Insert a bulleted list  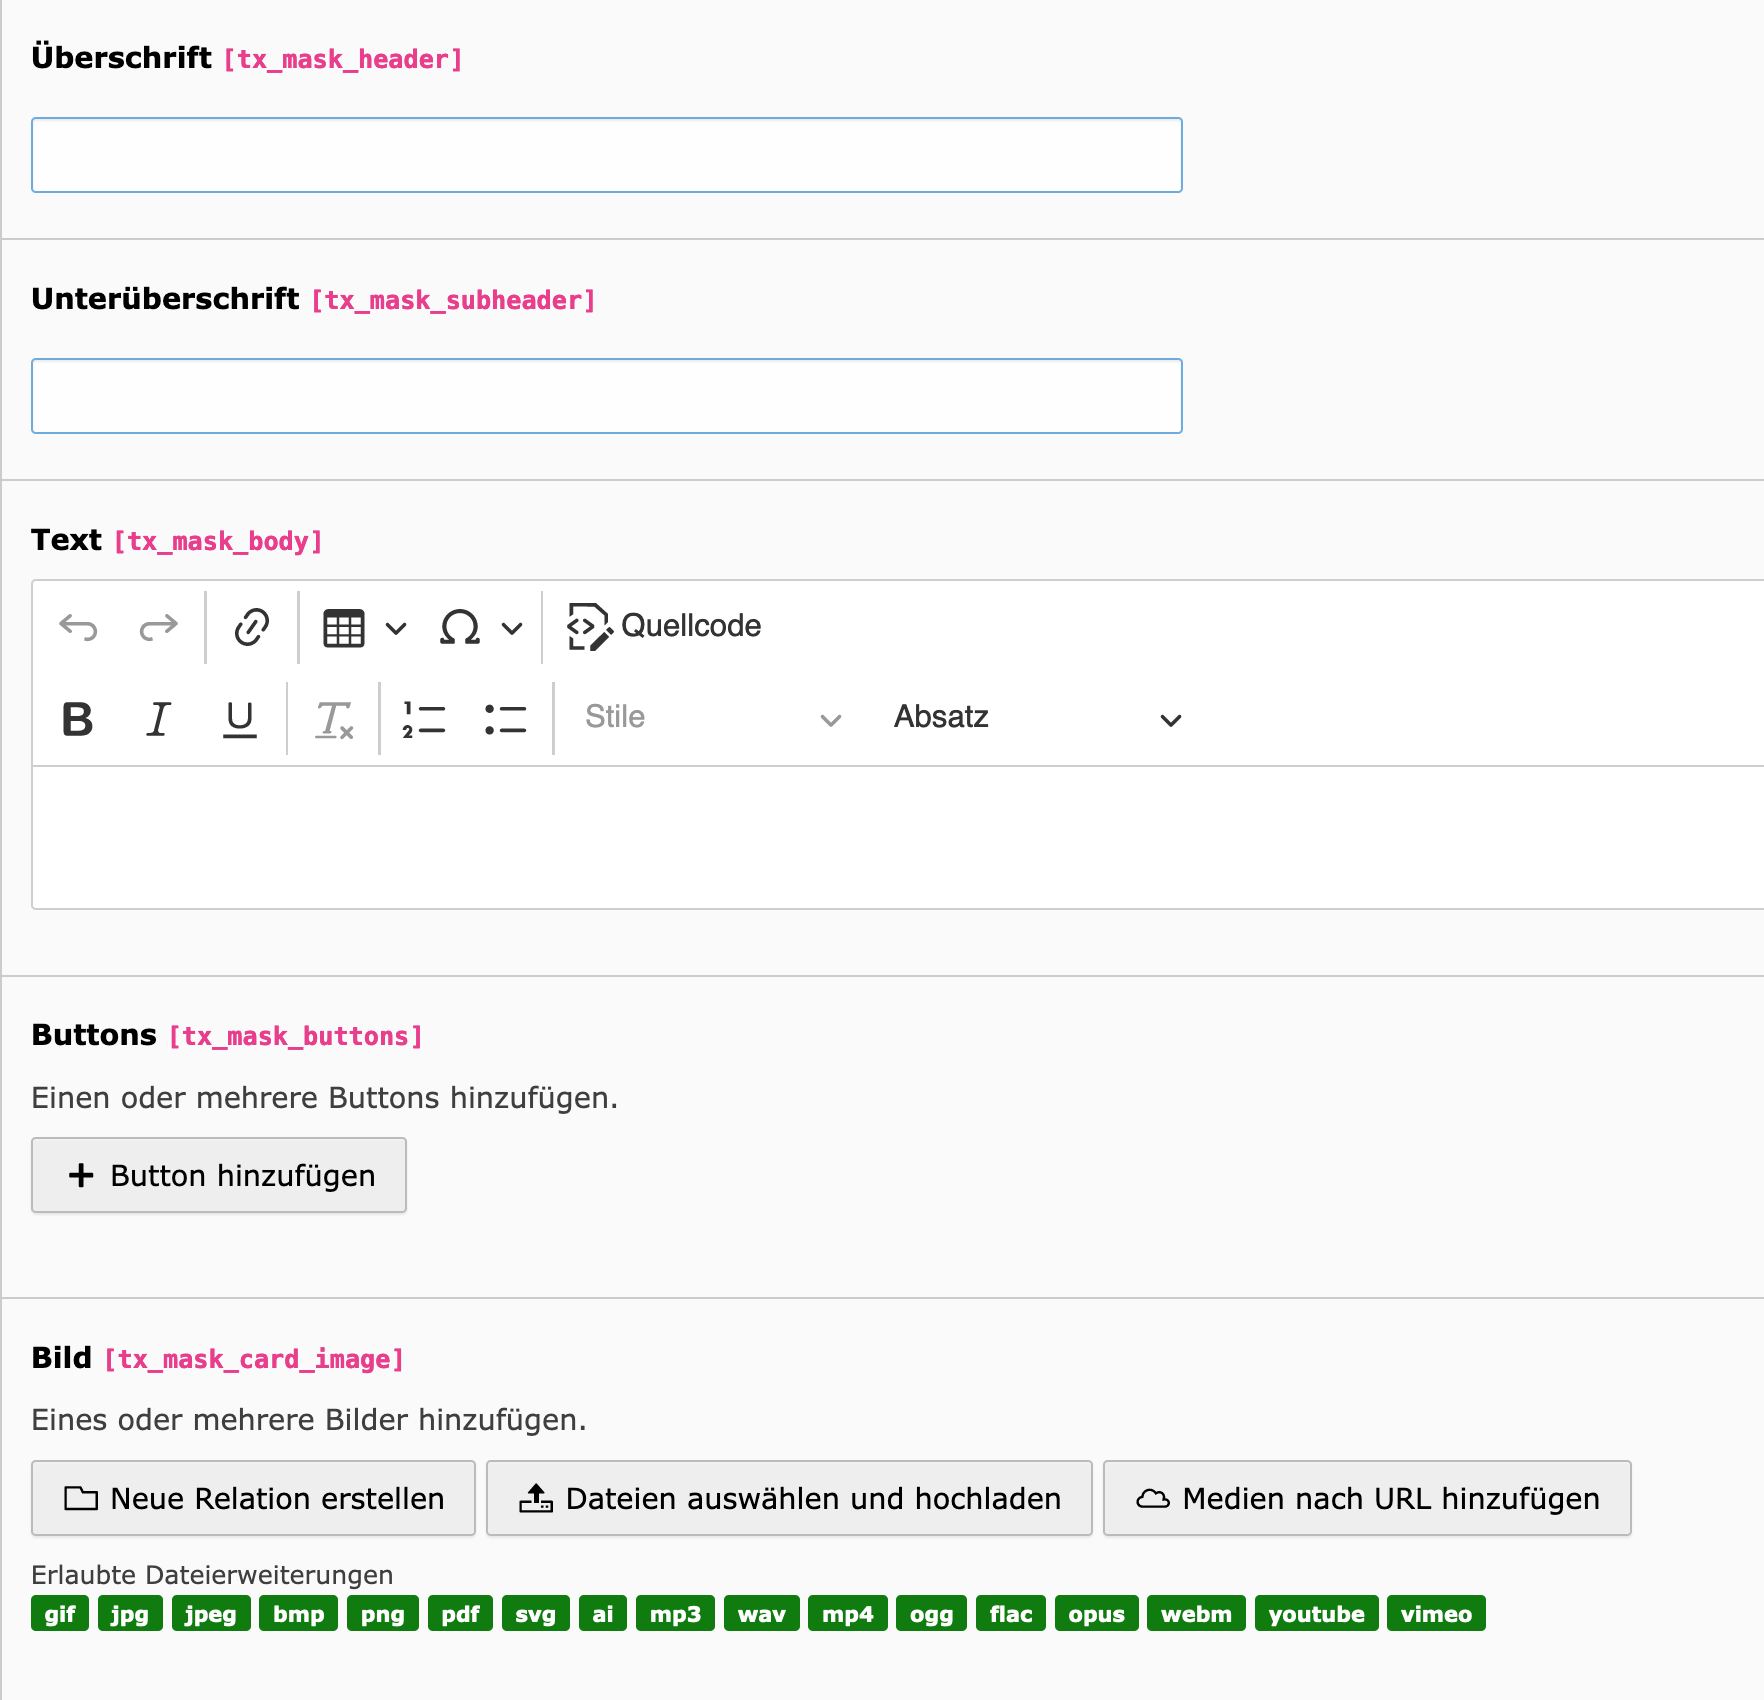point(505,719)
